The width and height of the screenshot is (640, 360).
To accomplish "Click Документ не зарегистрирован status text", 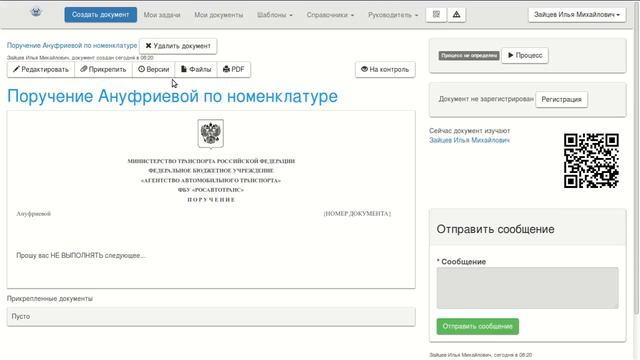I will 486,99.
